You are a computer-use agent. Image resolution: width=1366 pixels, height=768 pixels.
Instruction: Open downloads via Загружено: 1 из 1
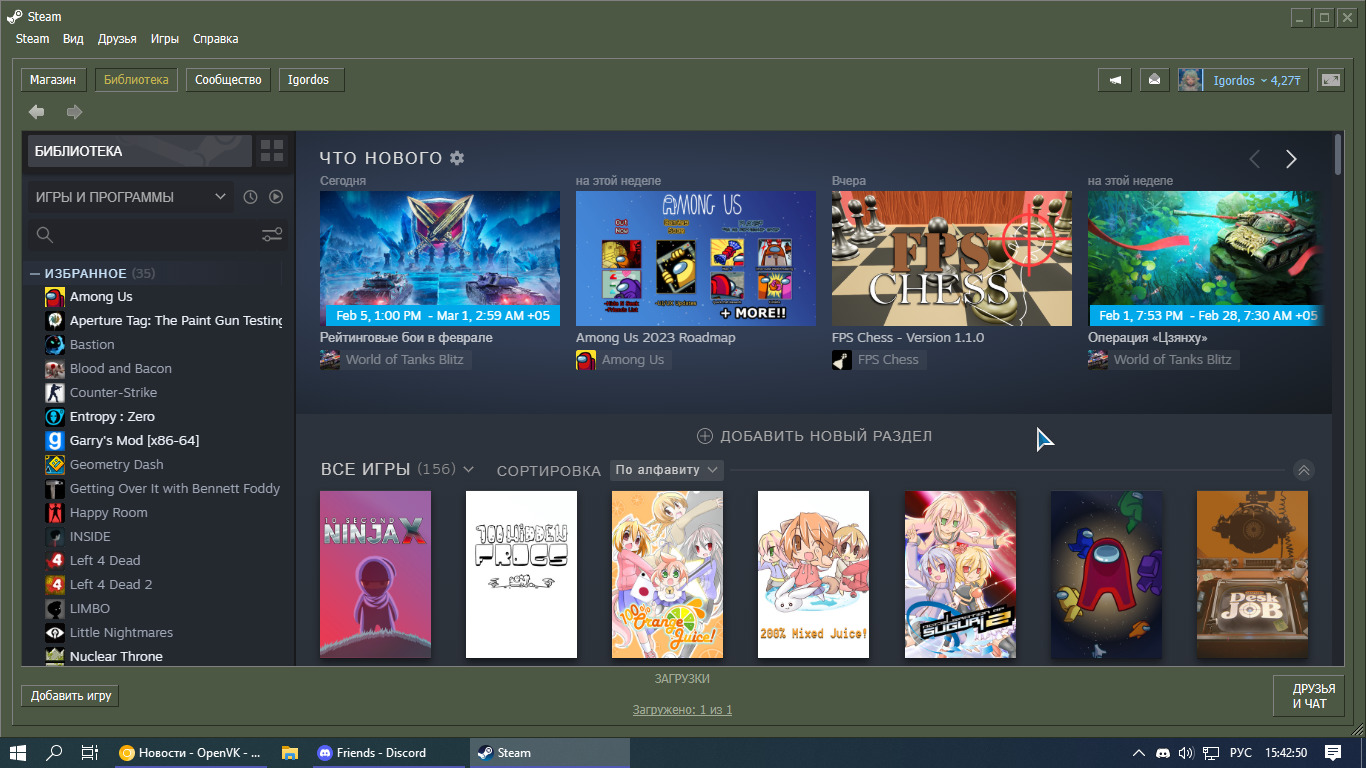click(682, 710)
